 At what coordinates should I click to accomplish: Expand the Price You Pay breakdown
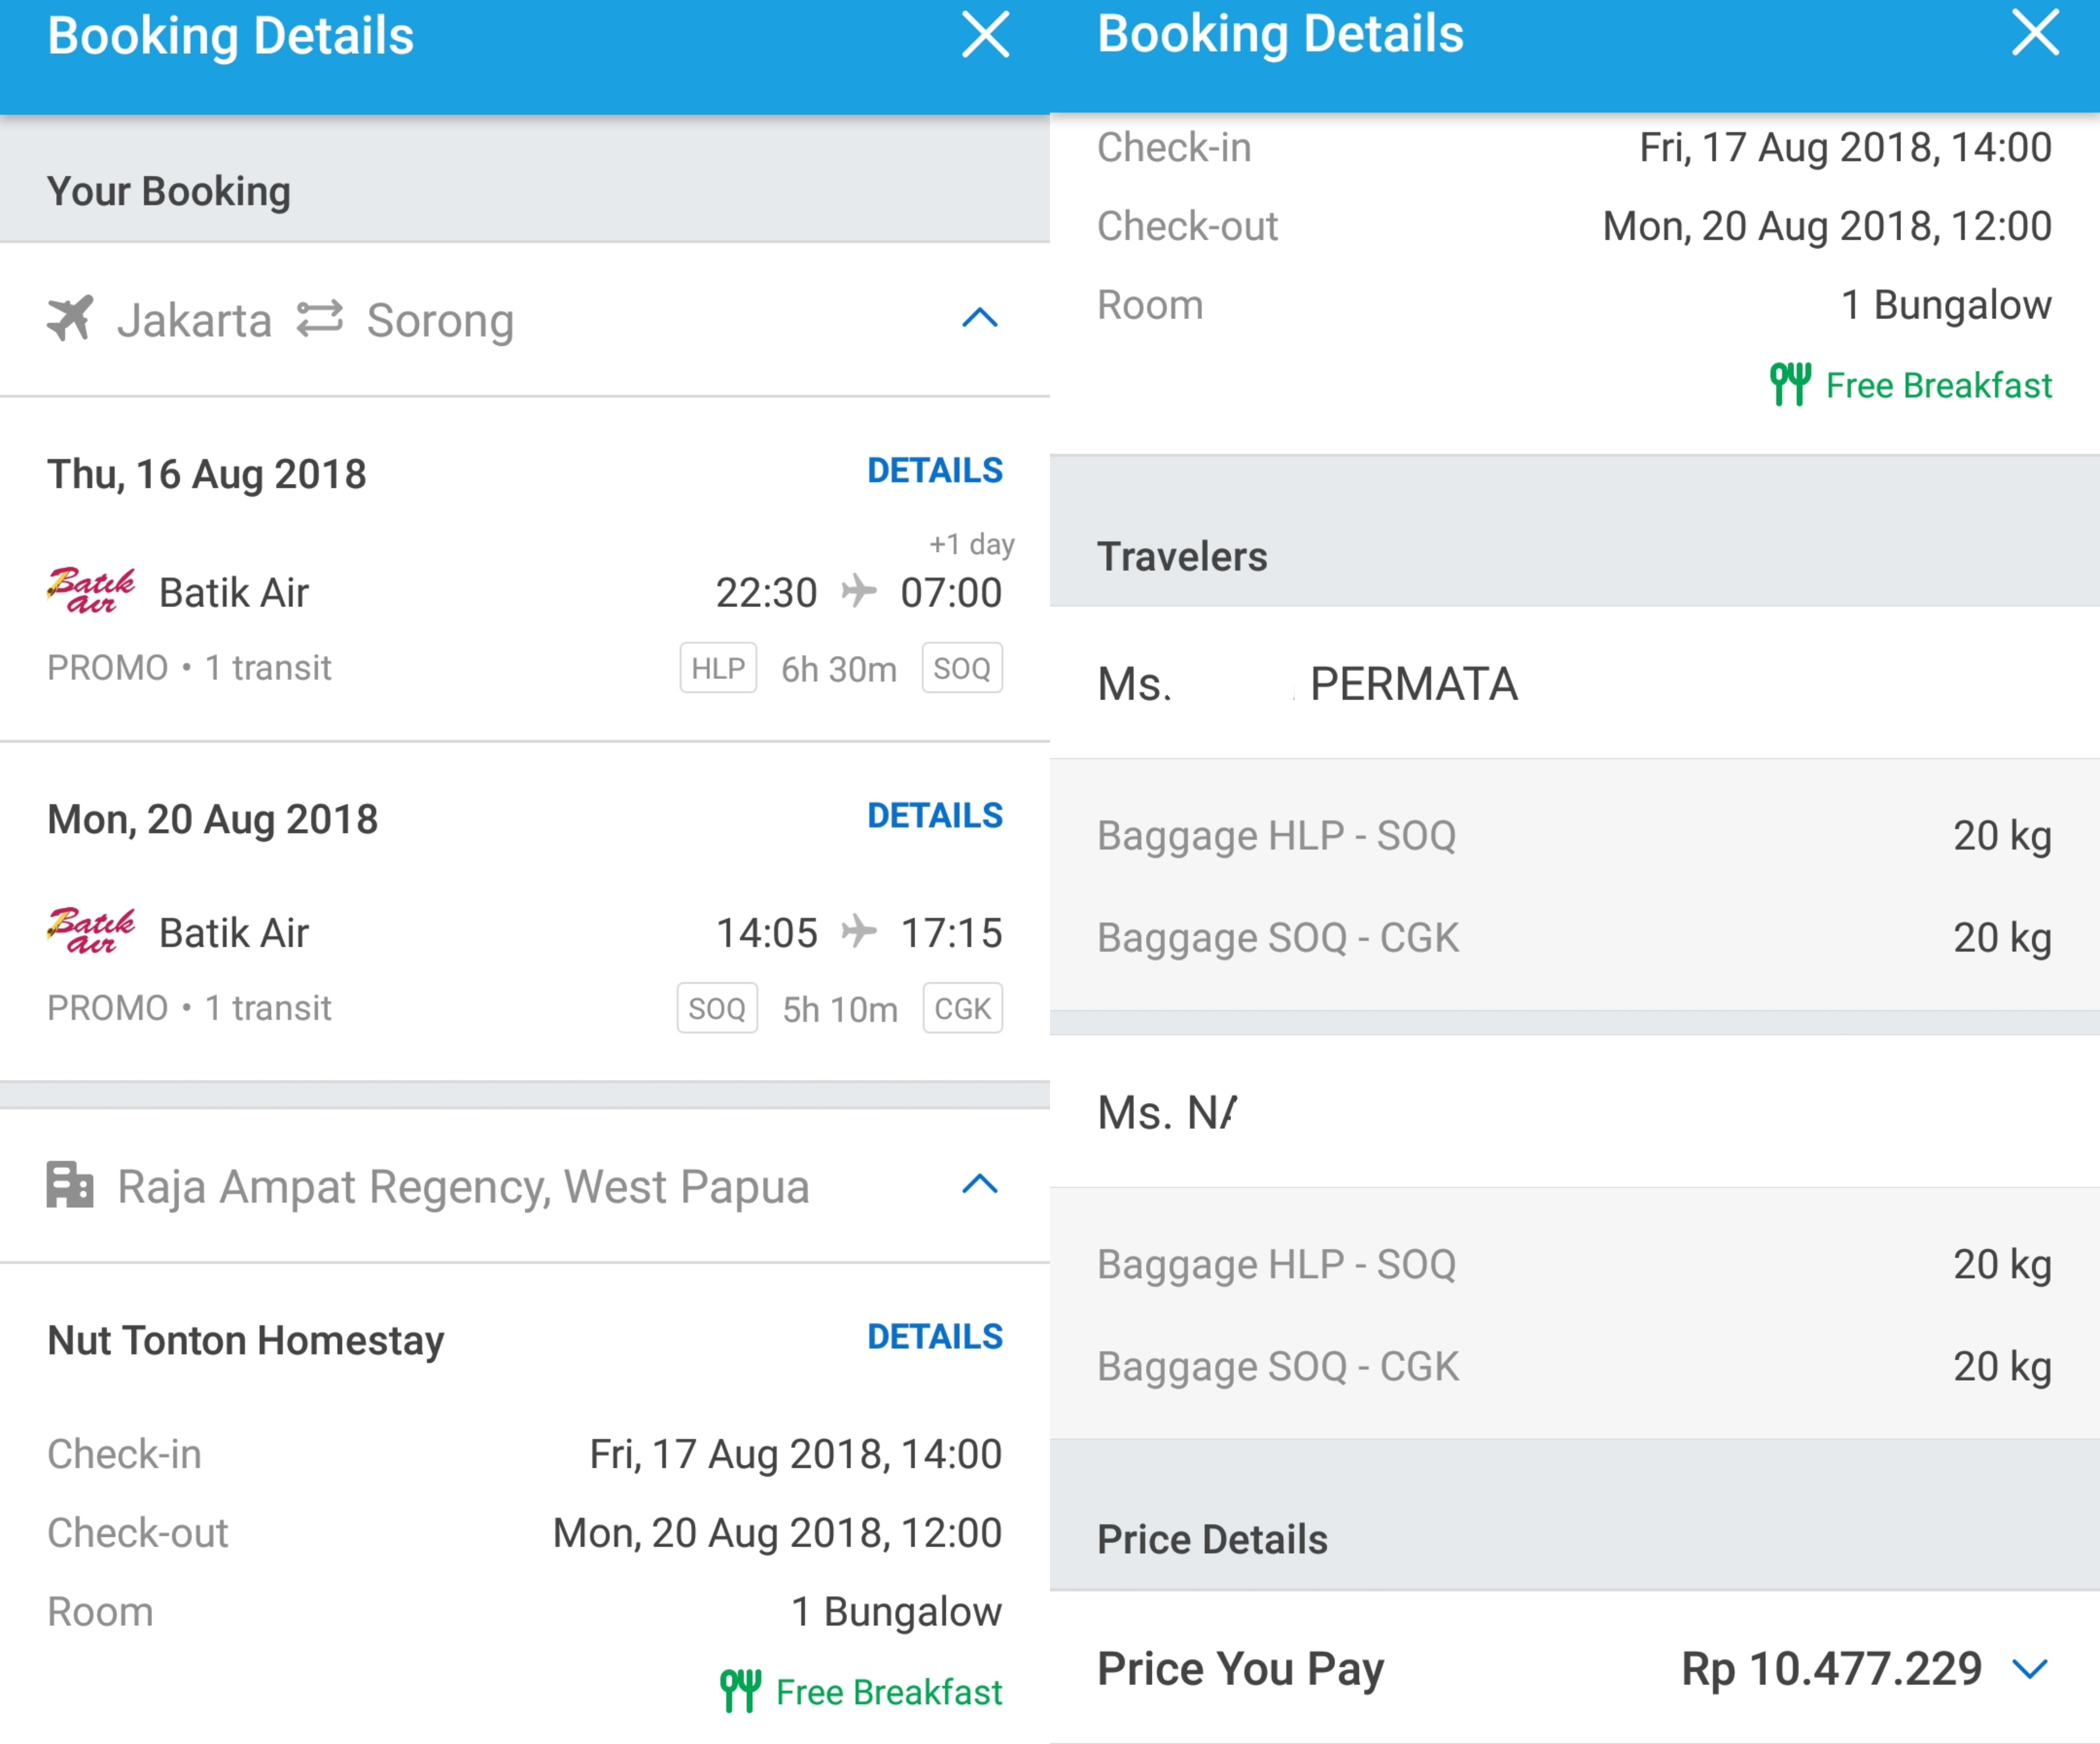[2030, 1668]
